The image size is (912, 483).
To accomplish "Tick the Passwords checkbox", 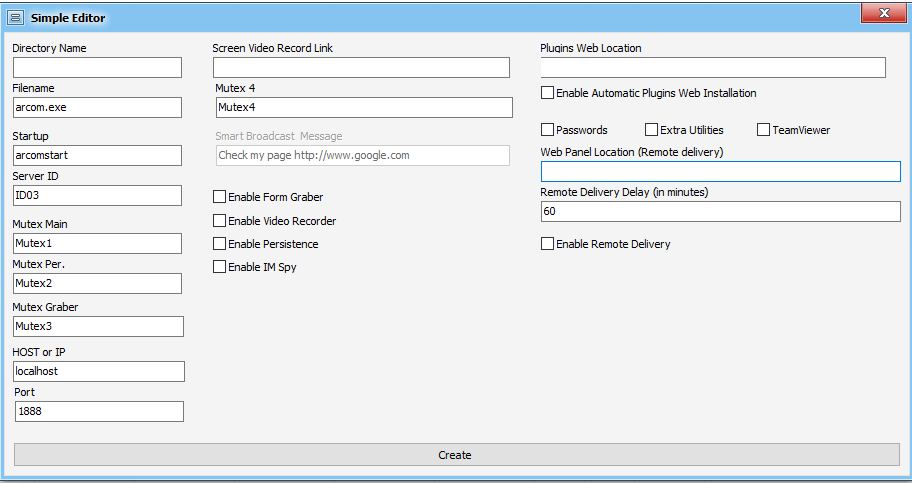I will 547,130.
